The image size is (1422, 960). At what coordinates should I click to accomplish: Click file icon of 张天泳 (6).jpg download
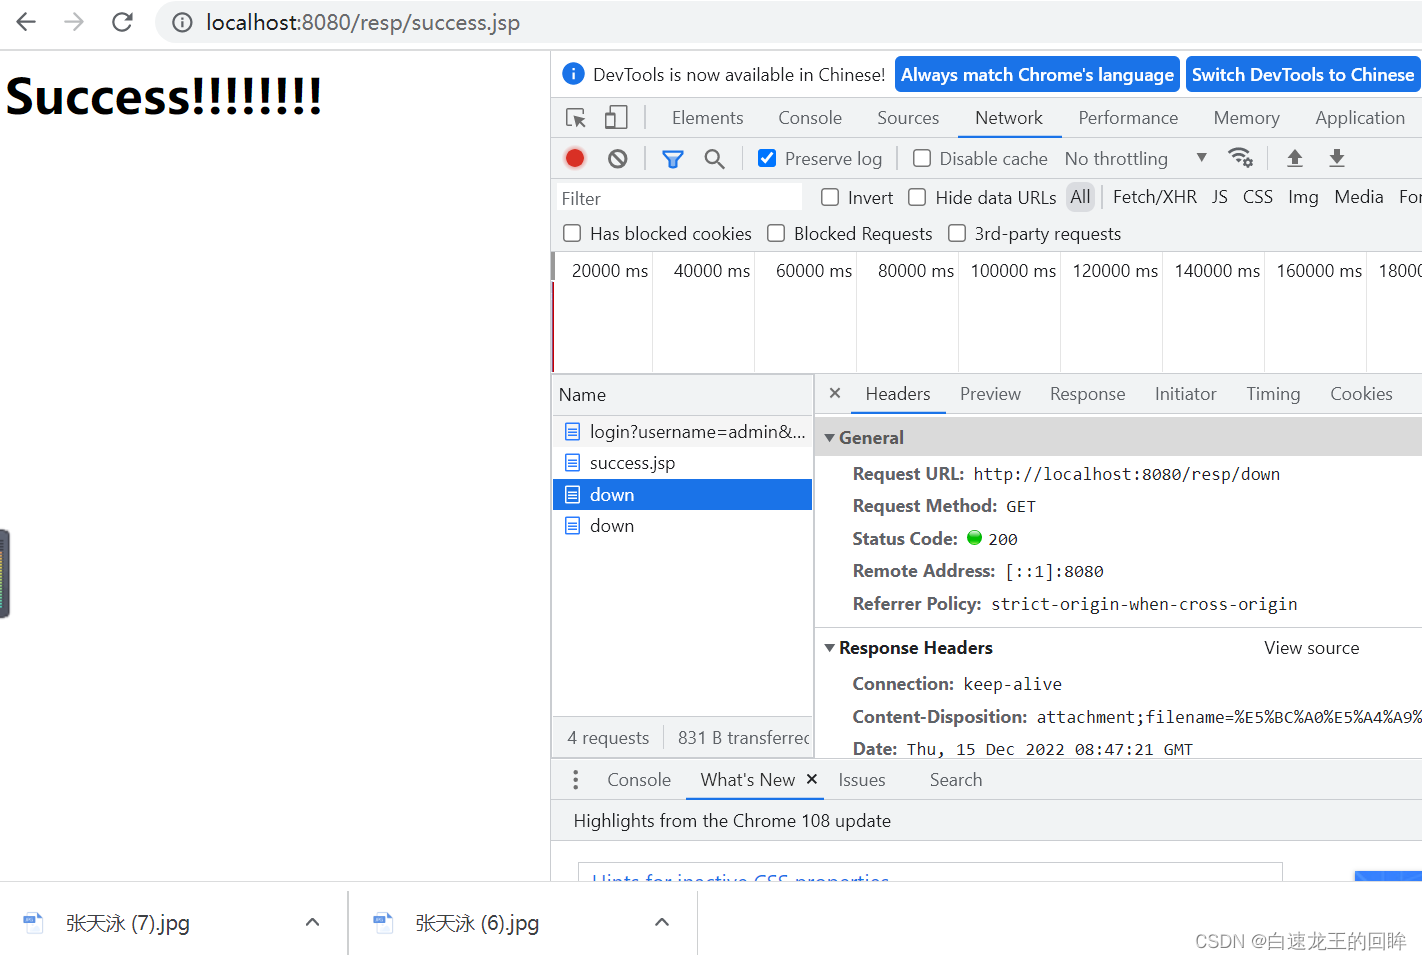tap(383, 923)
